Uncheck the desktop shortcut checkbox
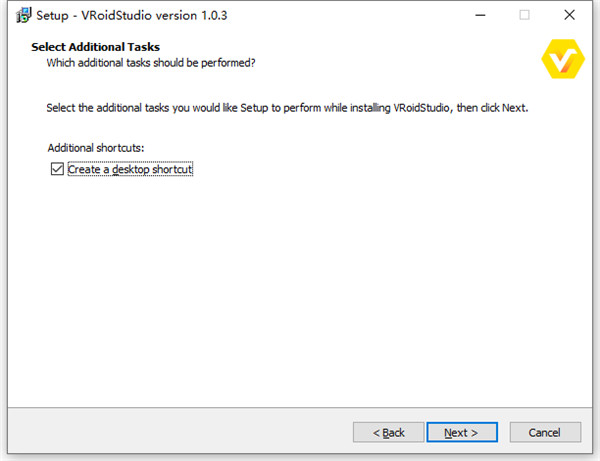The width and height of the screenshot is (600, 461). pos(56,170)
